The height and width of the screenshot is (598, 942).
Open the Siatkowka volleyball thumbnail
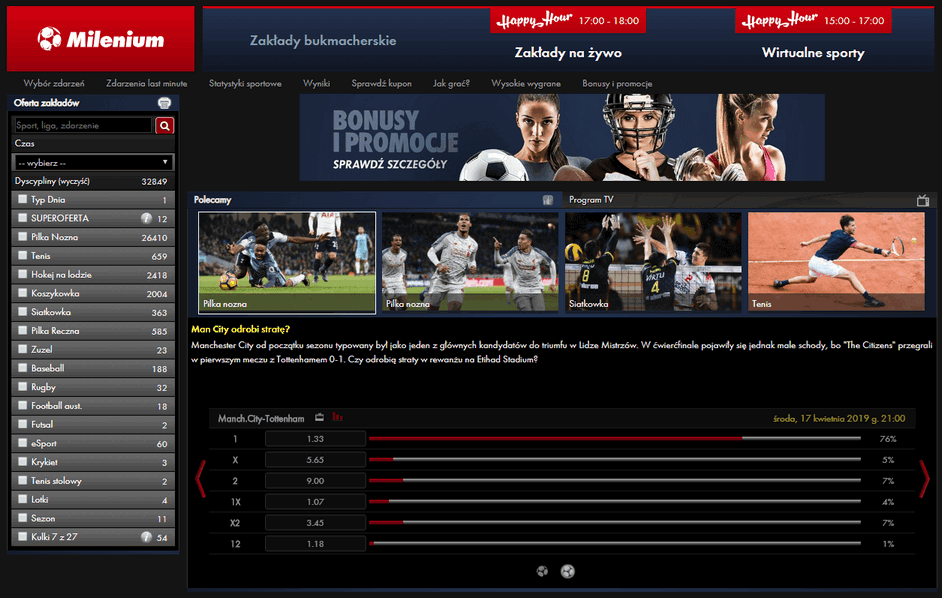pyautogui.click(x=653, y=261)
